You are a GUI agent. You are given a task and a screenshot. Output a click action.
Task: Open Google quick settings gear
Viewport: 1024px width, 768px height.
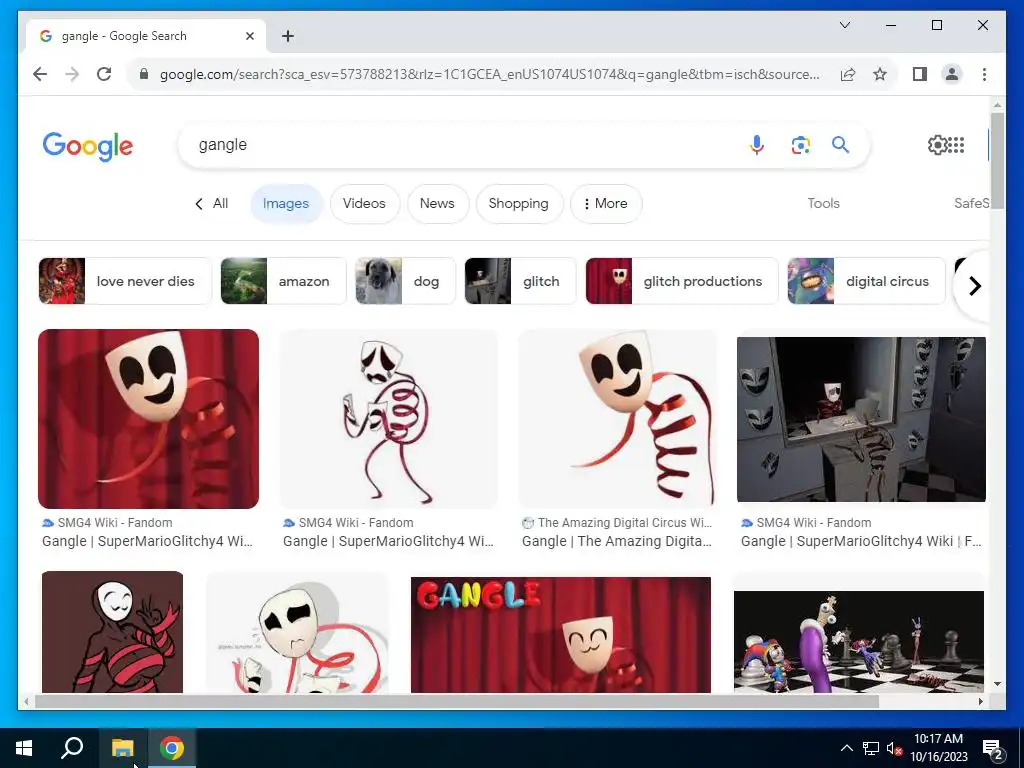(937, 144)
